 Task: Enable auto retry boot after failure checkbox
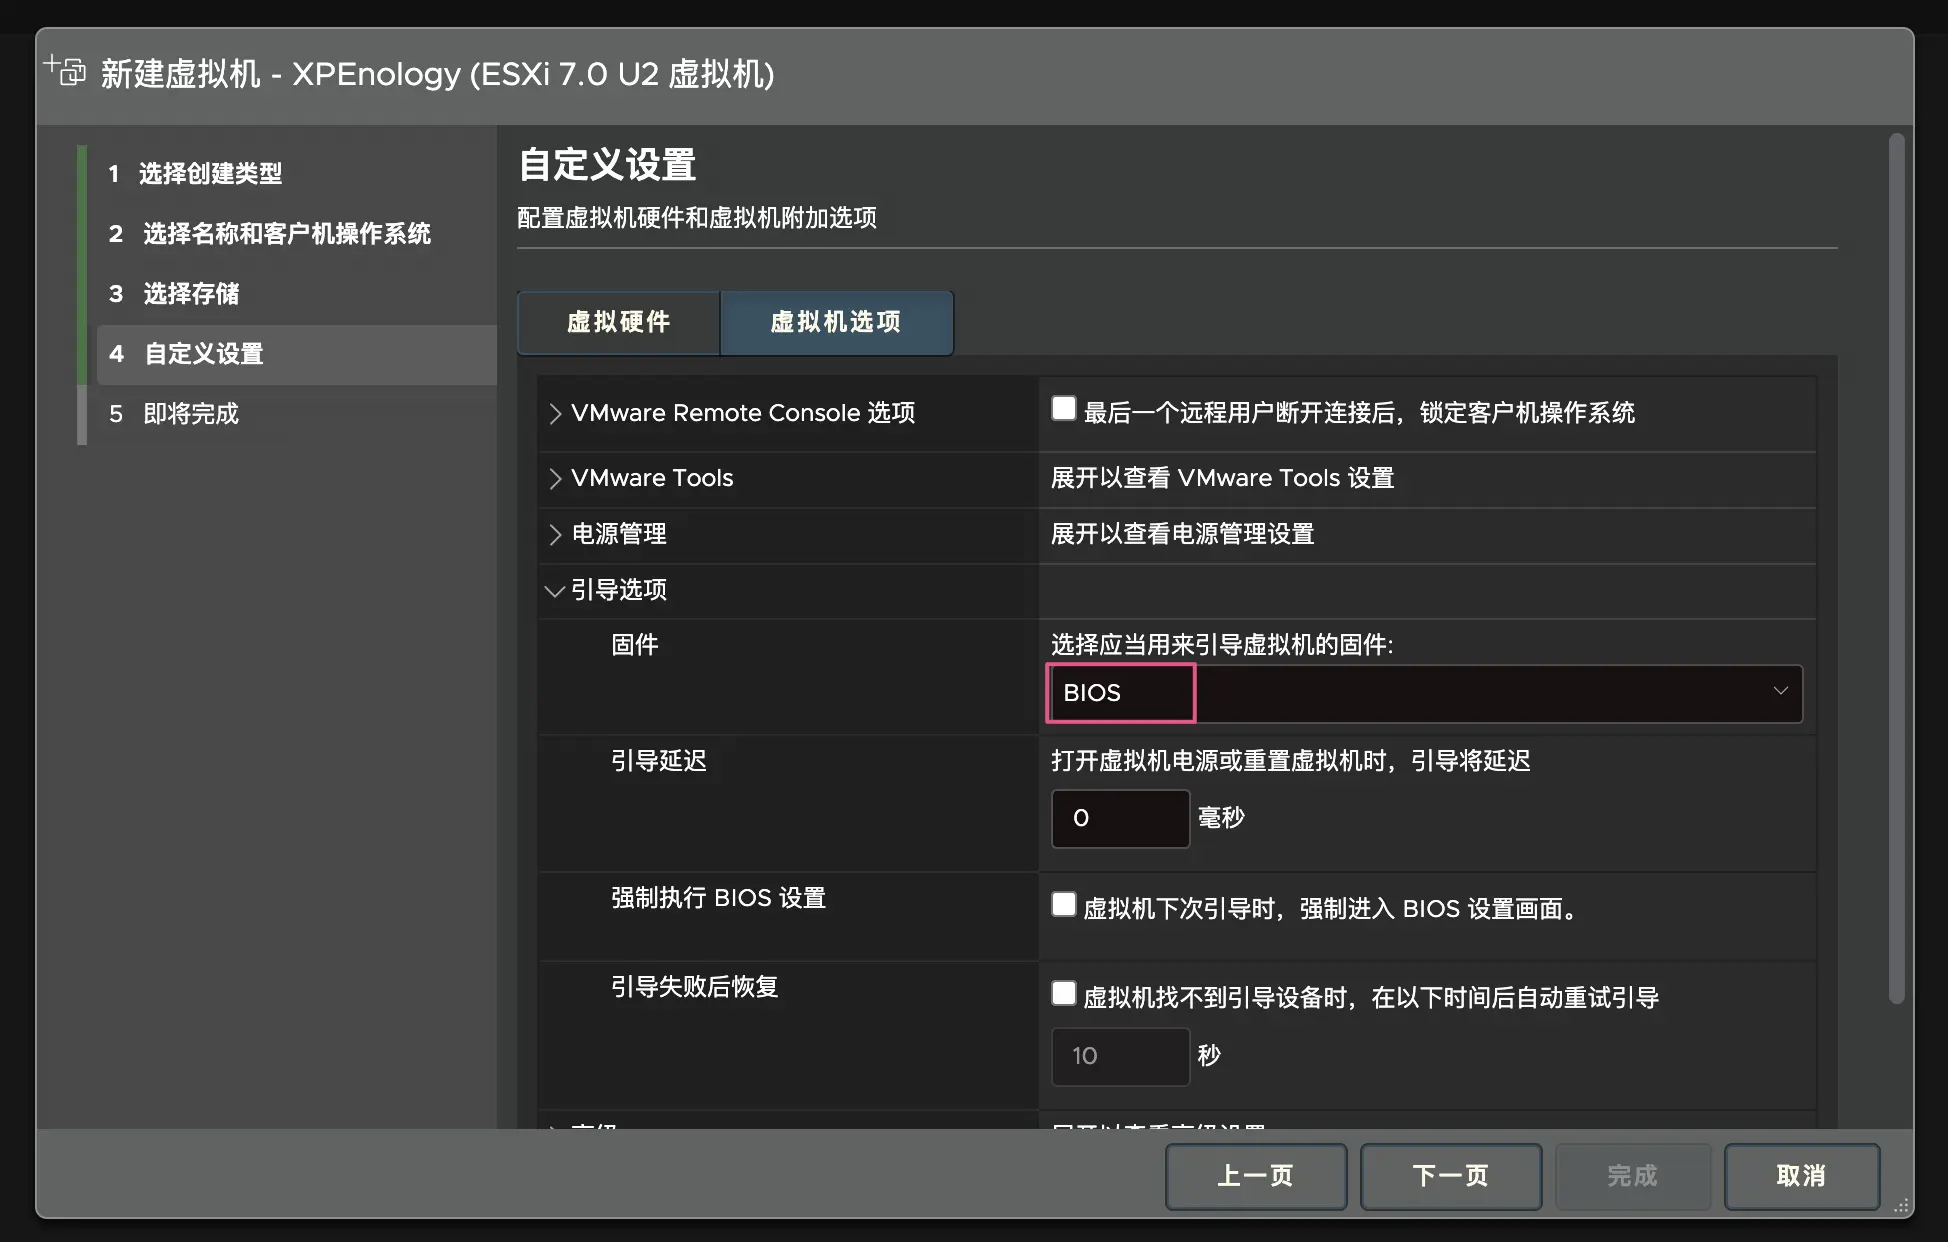(1064, 994)
